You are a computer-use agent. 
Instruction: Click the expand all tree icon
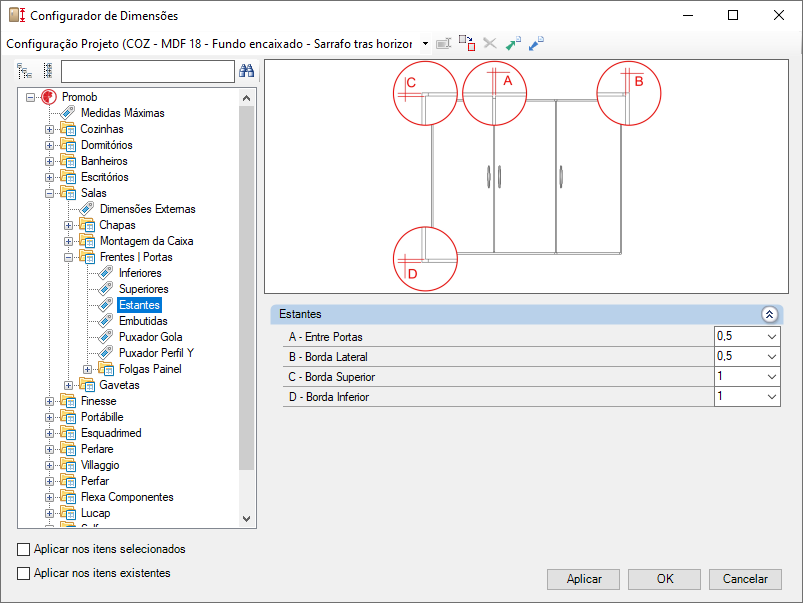tap(24, 71)
